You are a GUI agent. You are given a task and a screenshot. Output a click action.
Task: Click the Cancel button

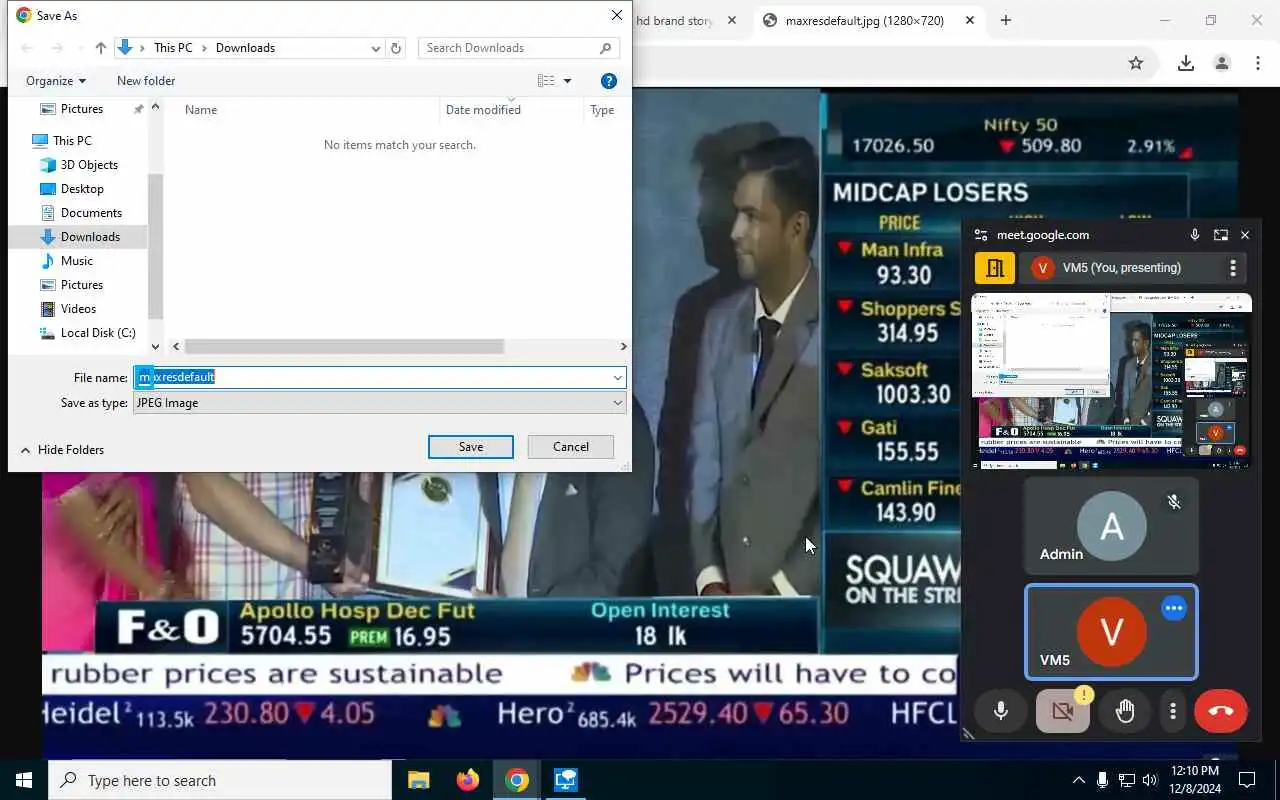571,447
